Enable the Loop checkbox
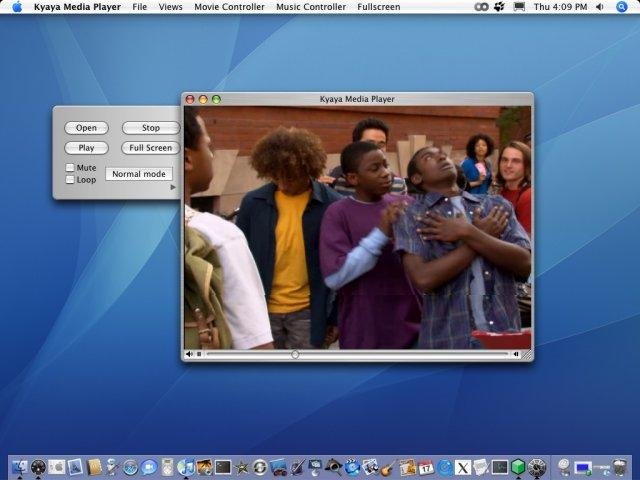Screen dimensions: 640x480 click(70, 180)
